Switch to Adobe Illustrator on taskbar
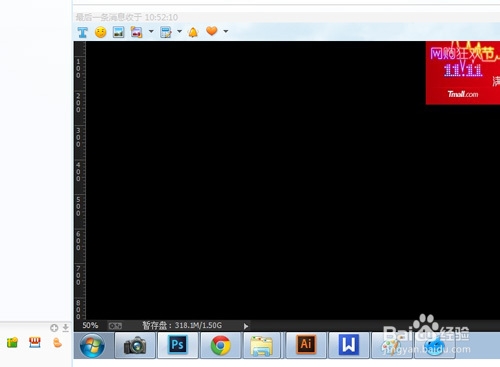This screenshot has width=500, height=367. [x=306, y=345]
